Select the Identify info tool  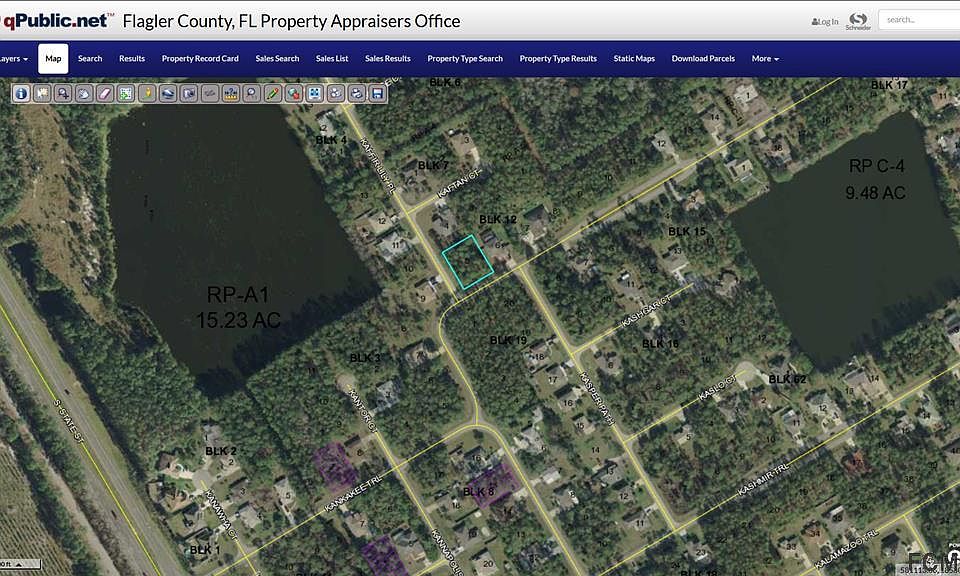coord(21,93)
